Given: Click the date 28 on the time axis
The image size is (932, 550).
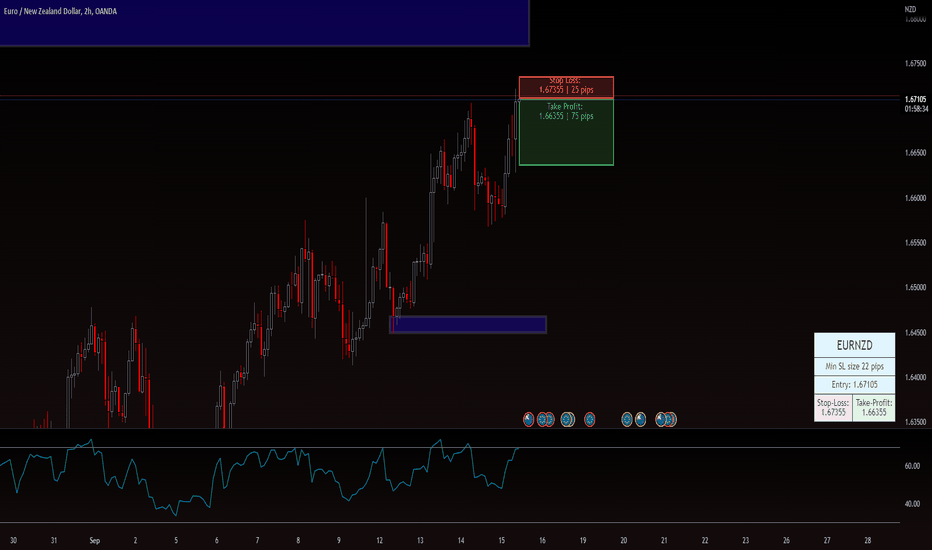Looking at the screenshot, I should tap(867, 540).
